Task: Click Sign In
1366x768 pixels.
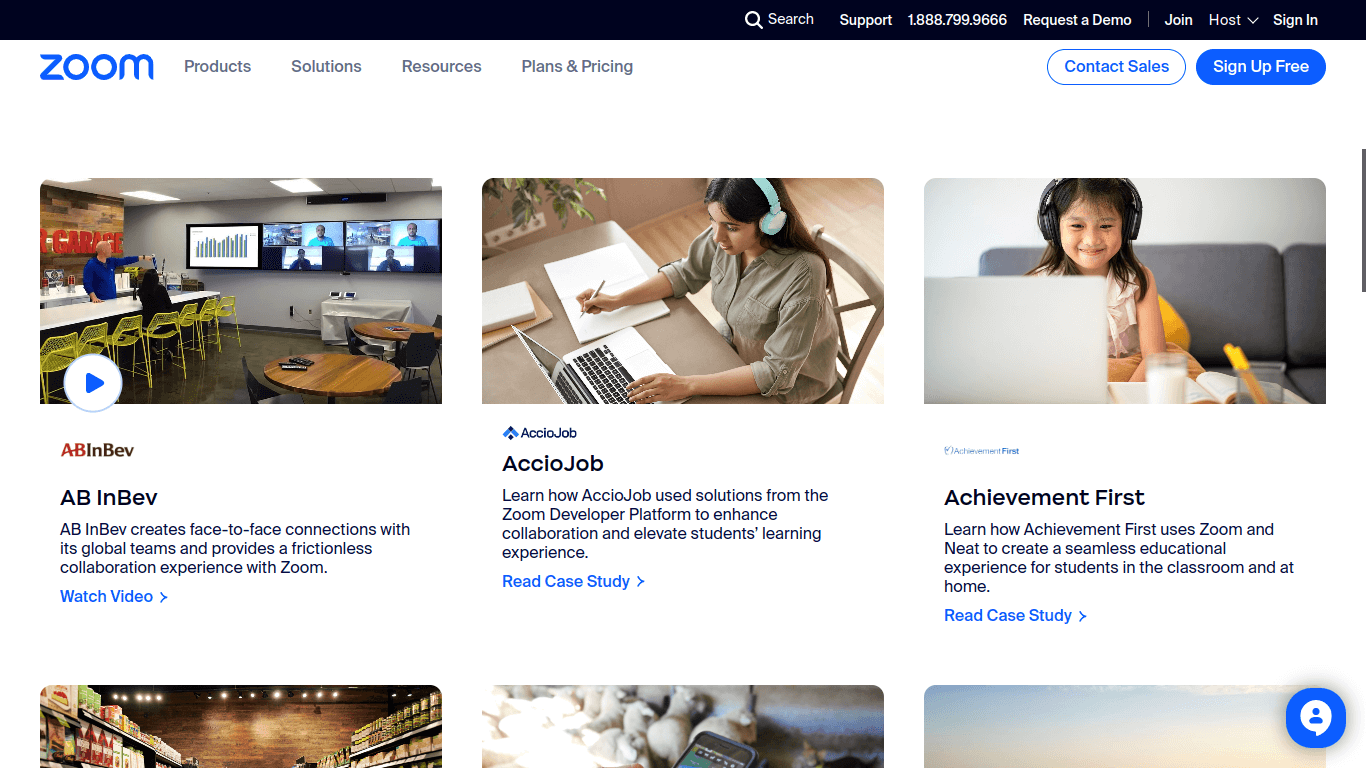Action: click(x=1295, y=20)
